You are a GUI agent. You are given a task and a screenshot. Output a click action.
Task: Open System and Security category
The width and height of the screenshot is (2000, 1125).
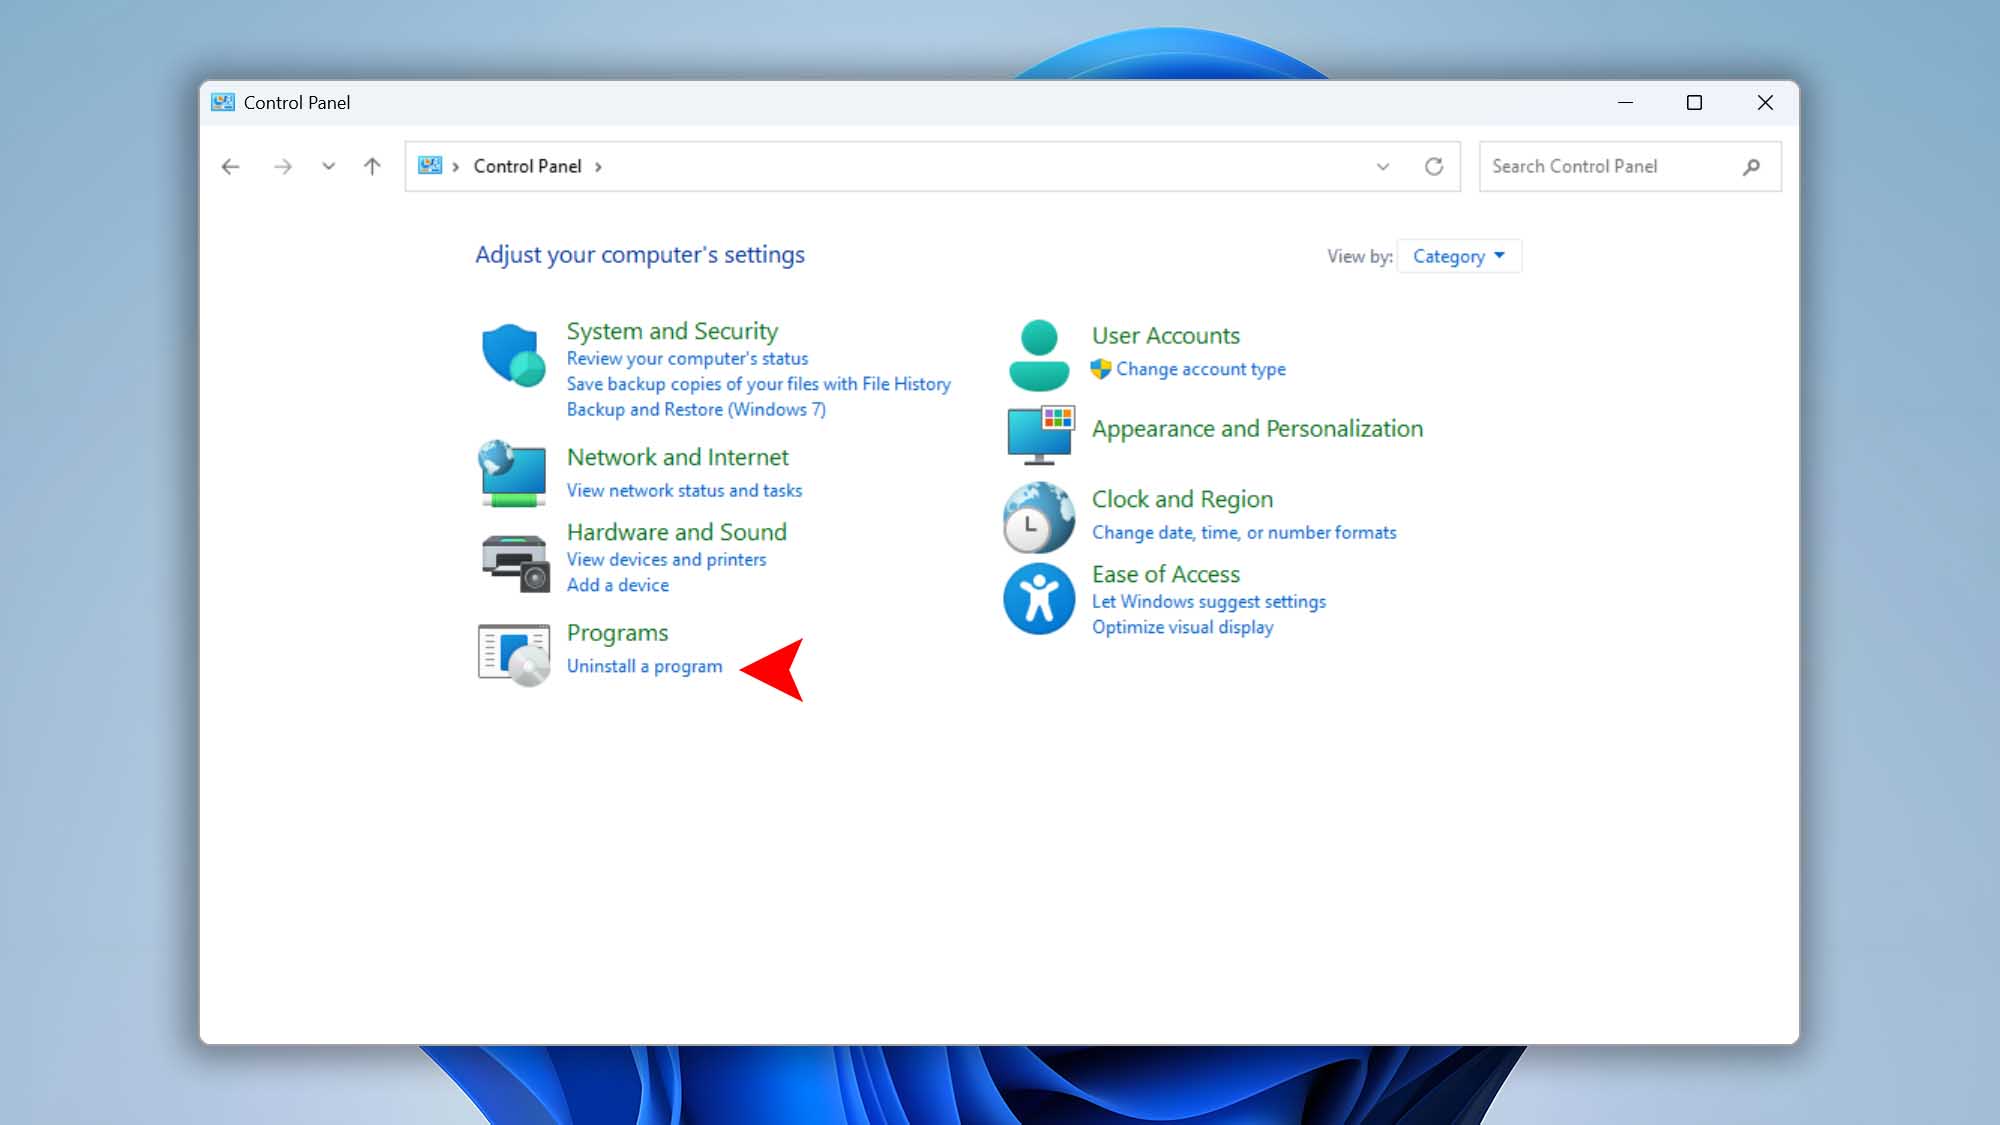(672, 331)
